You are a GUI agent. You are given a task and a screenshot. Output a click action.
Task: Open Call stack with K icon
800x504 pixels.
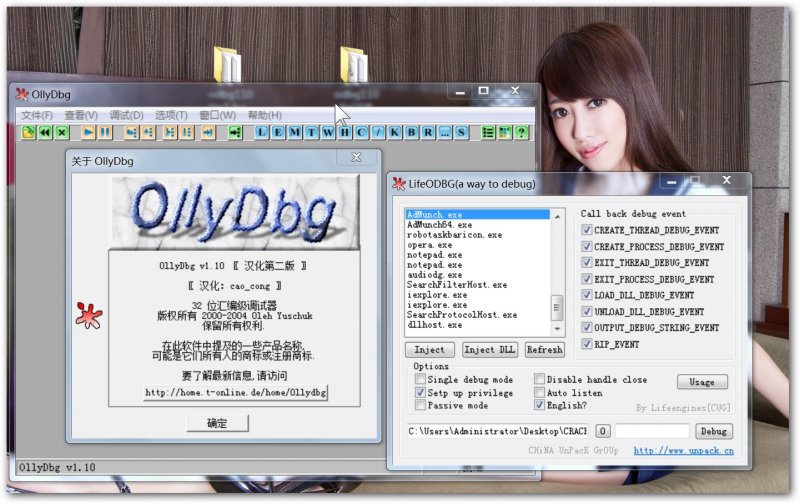(394, 133)
